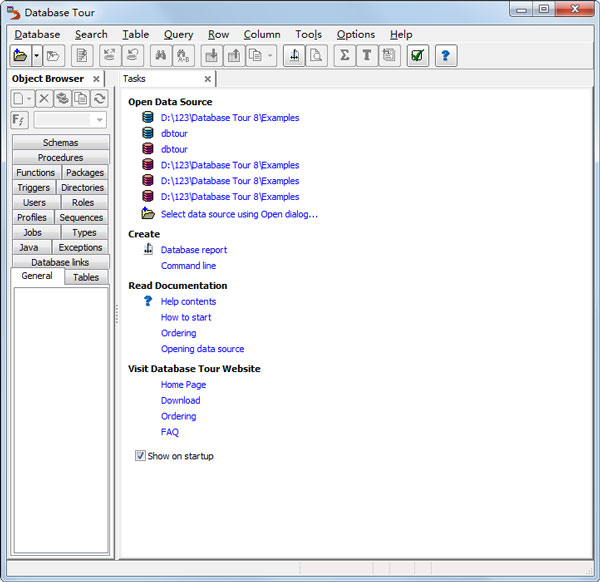This screenshot has height=582, width=600.
Task: Open the Search menu
Action: [x=91, y=34]
